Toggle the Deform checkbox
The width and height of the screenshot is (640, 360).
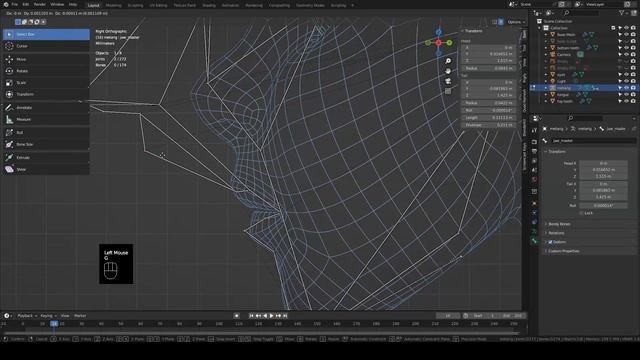tap(550, 242)
